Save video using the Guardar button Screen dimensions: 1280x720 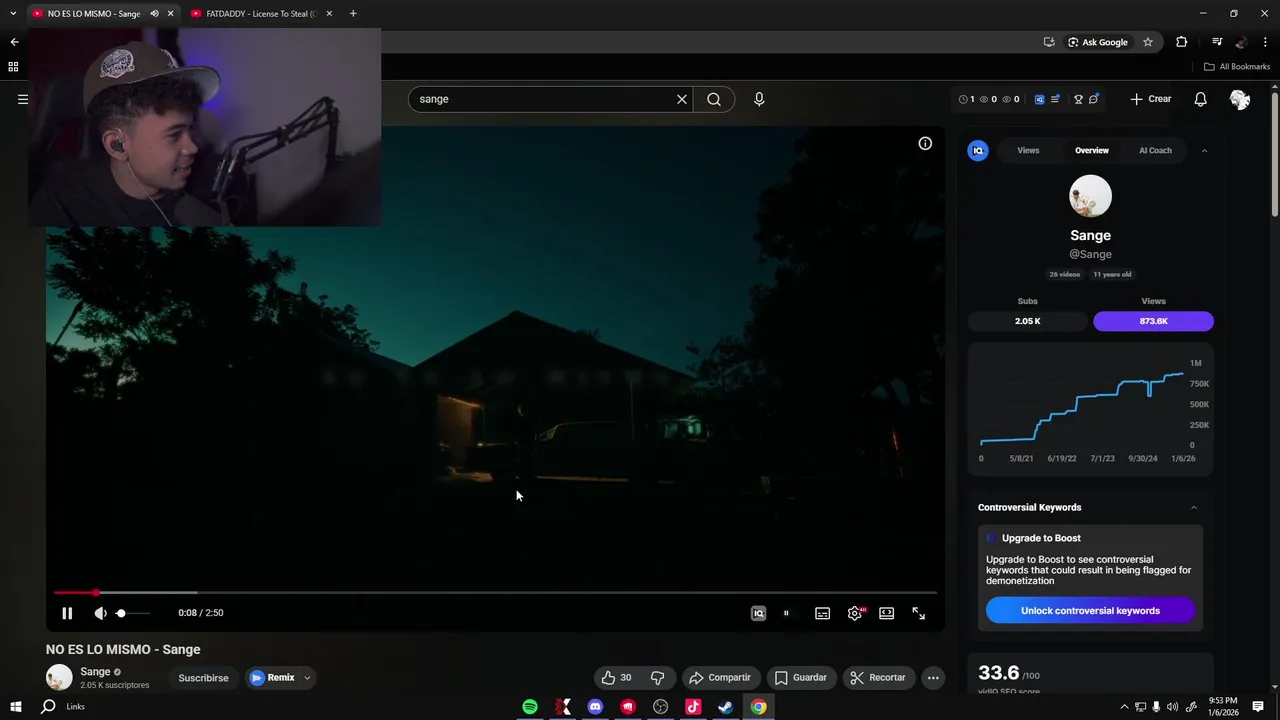(802, 678)
